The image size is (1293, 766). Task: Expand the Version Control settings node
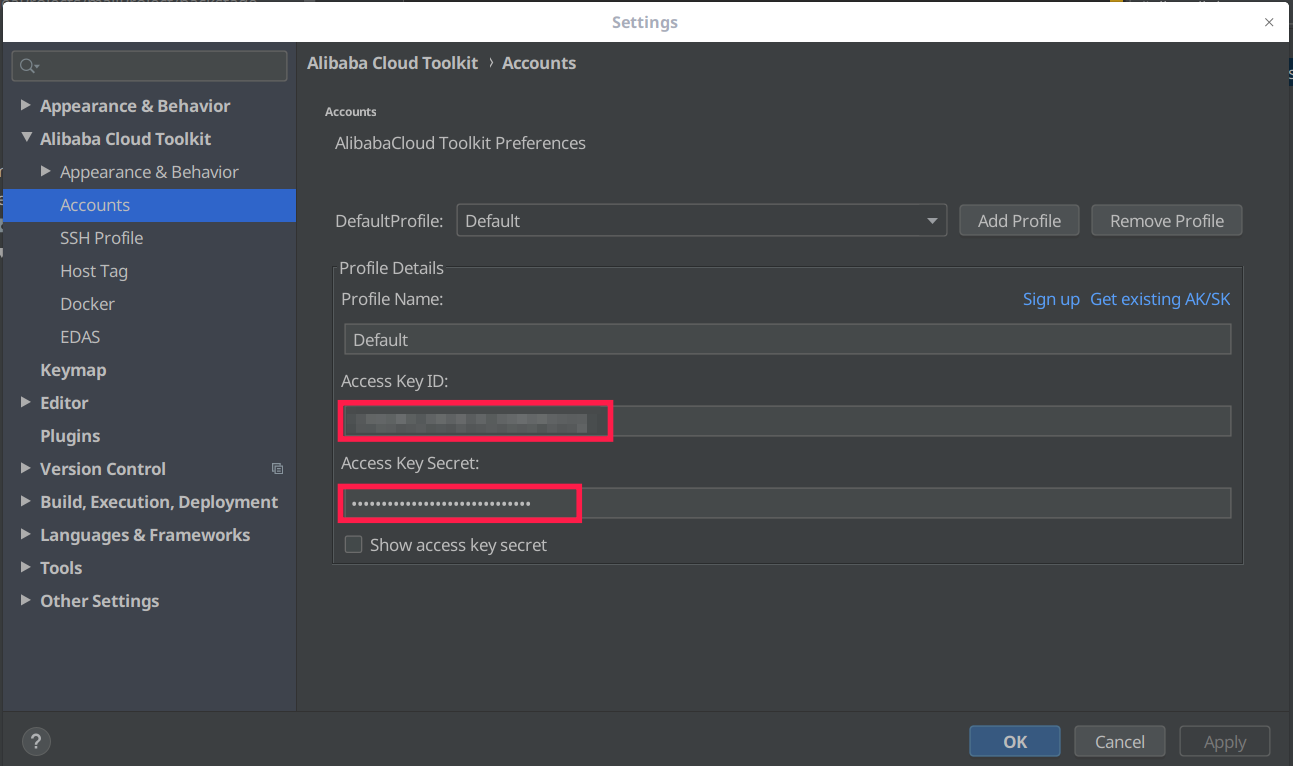tap(26, 469)
